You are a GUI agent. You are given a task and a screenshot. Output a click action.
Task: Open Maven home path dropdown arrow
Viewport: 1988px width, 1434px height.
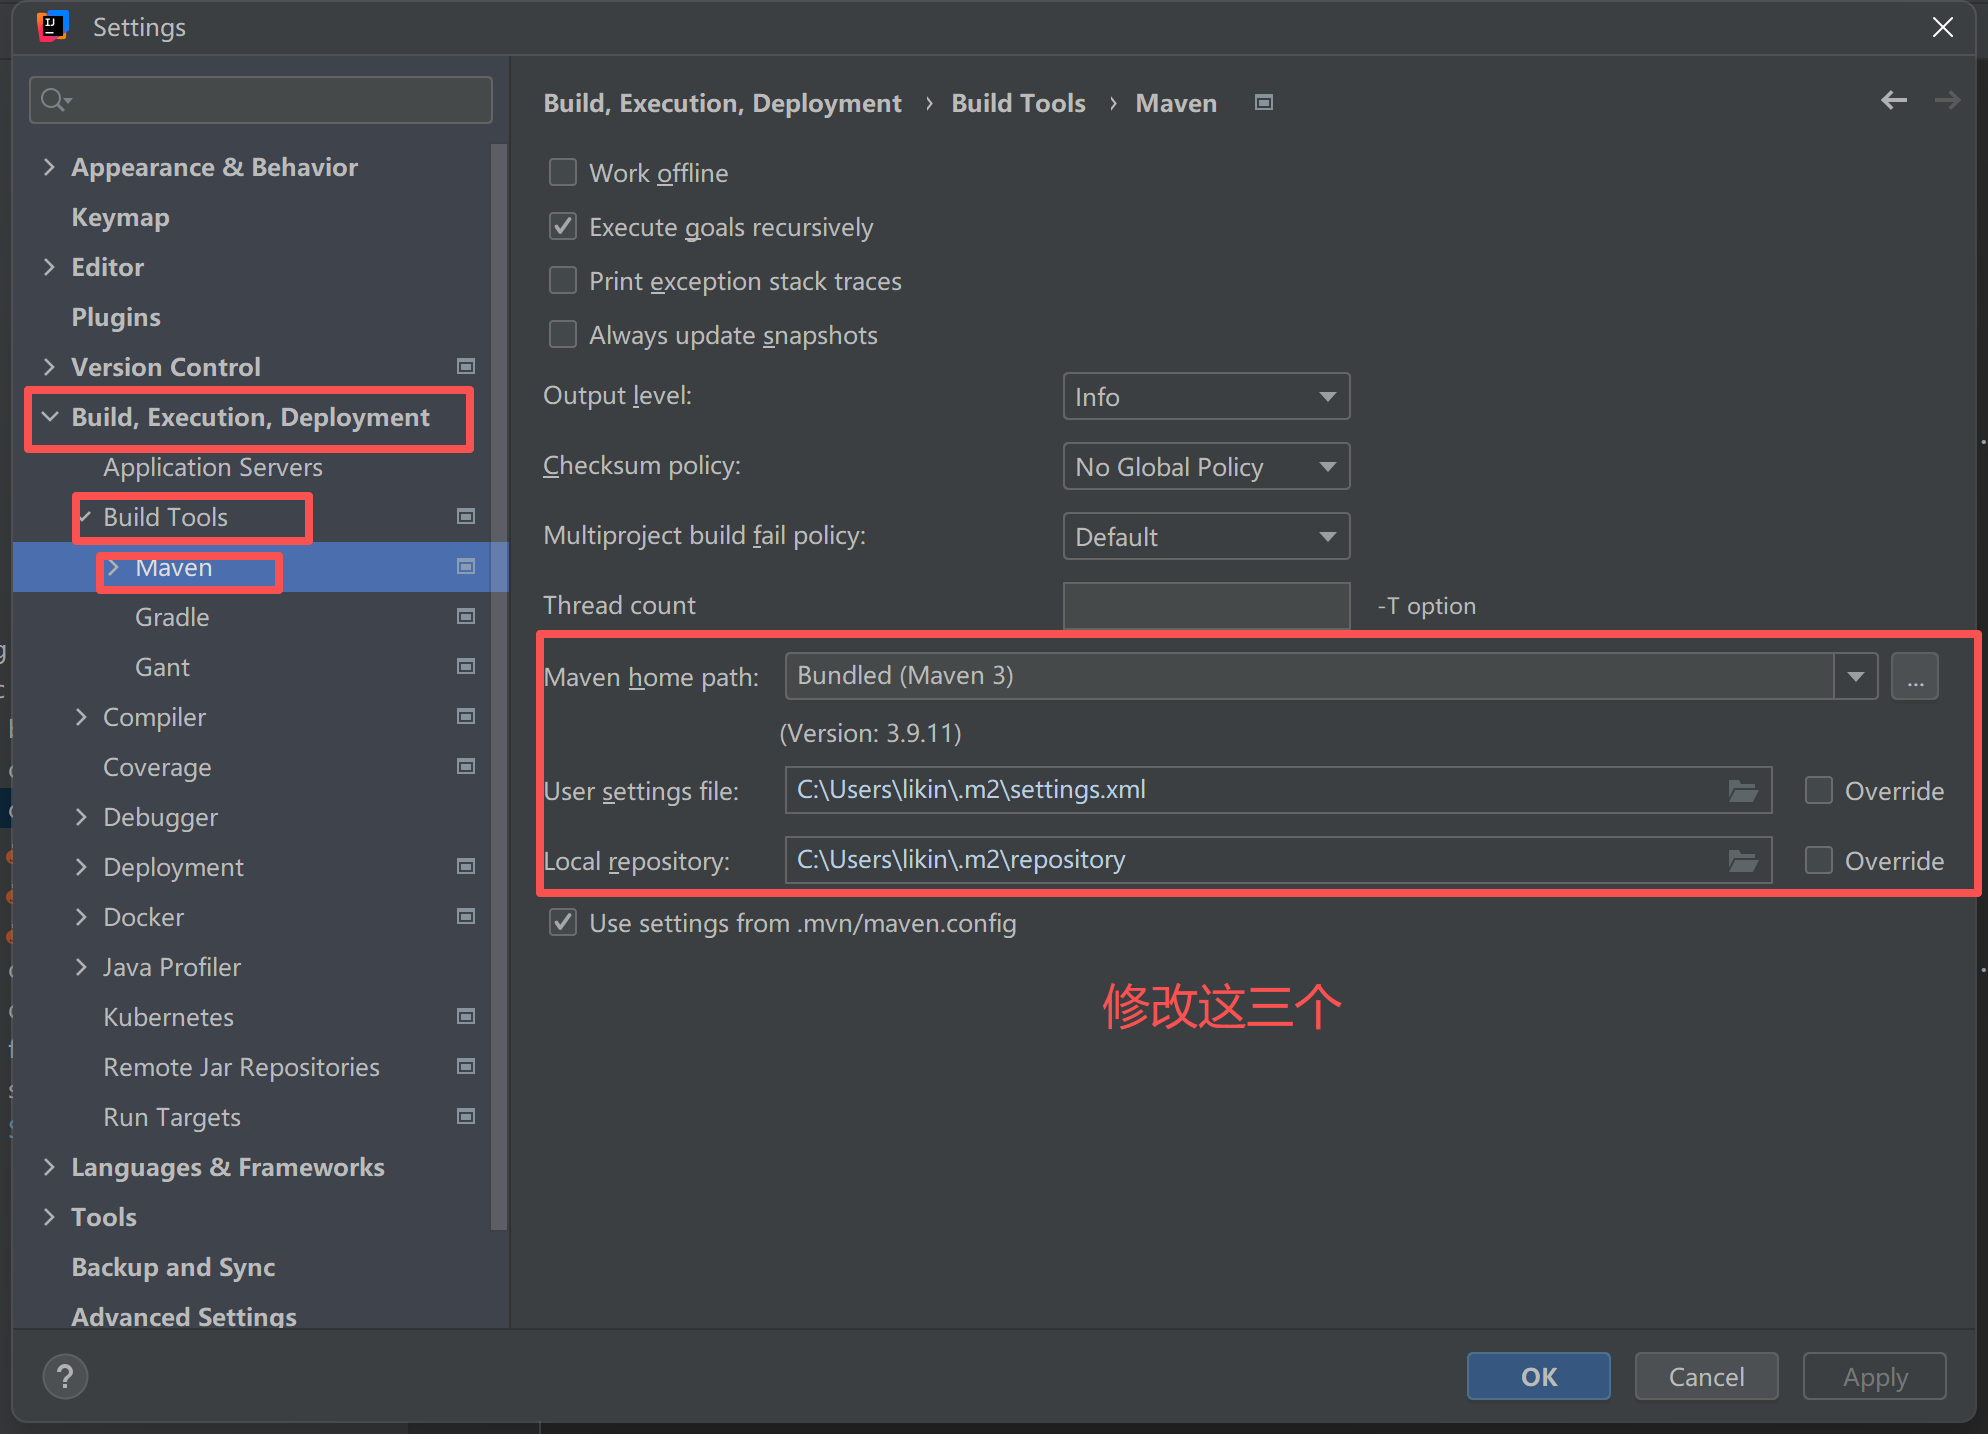click(x=1856, y=677)
